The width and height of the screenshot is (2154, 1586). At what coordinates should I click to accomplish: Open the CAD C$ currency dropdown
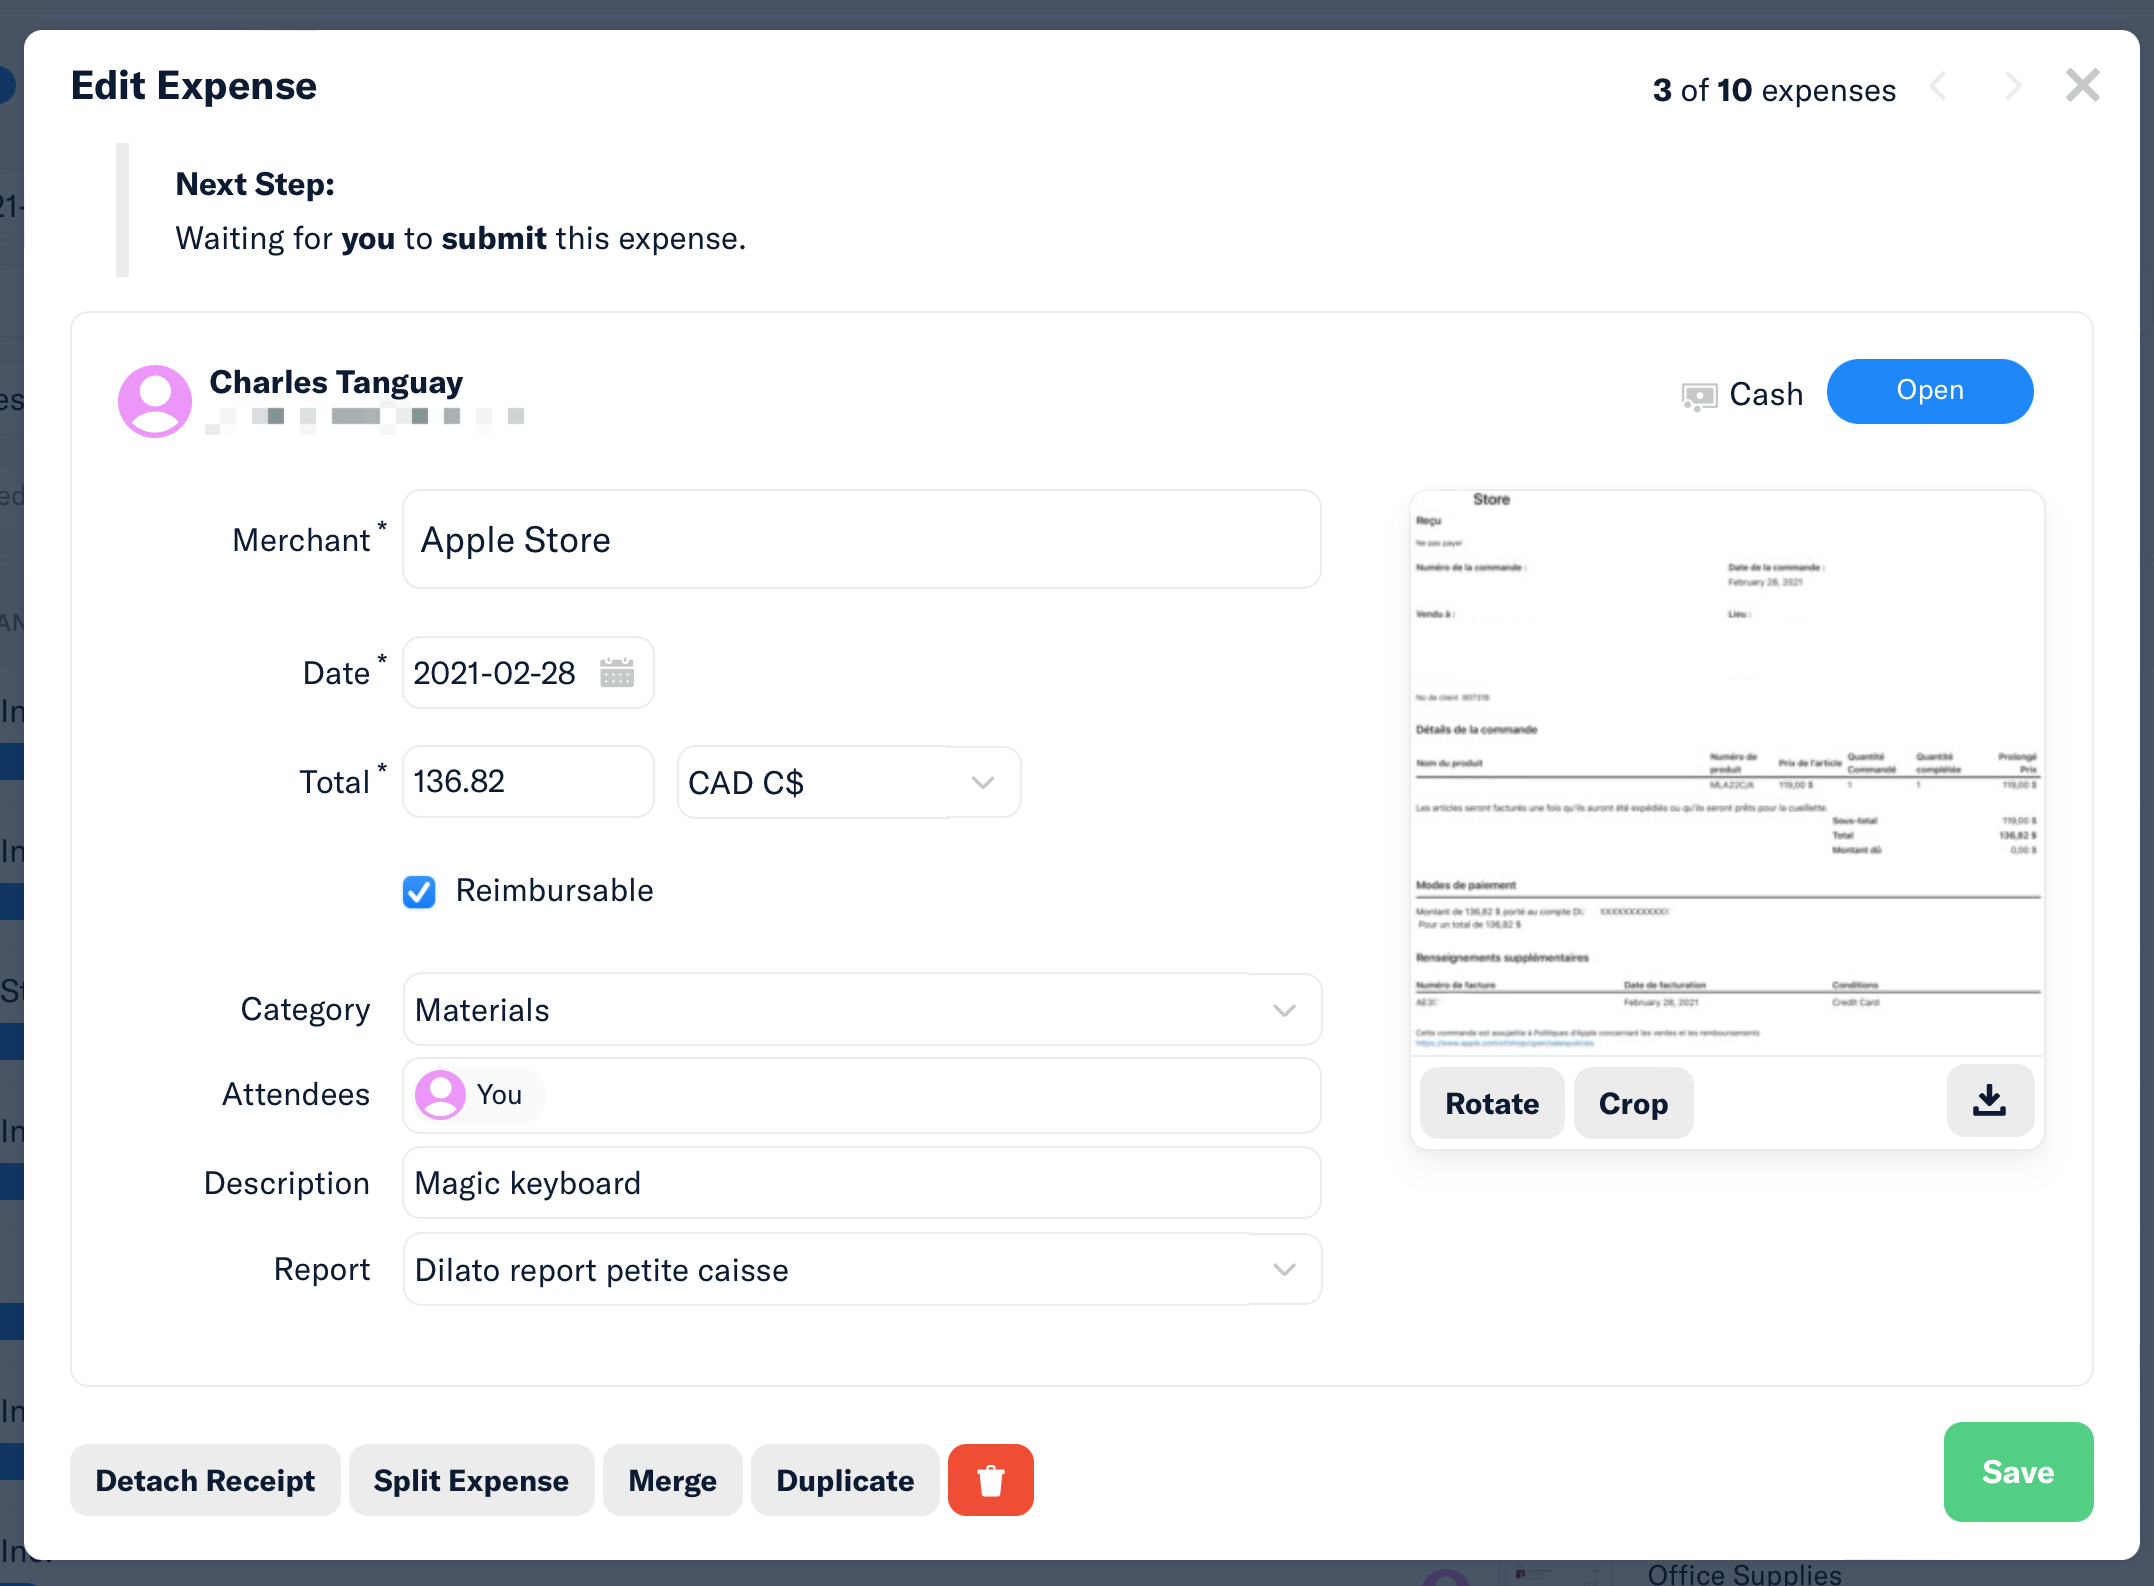click(x=848, y=782)
